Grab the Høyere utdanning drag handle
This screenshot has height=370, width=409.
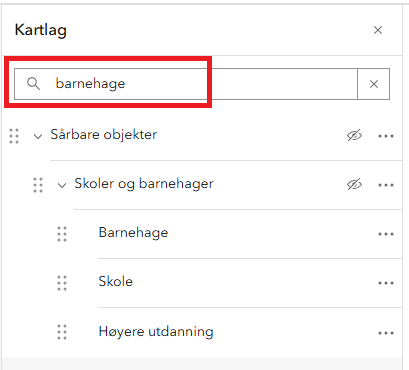click(x=62, y=332)
